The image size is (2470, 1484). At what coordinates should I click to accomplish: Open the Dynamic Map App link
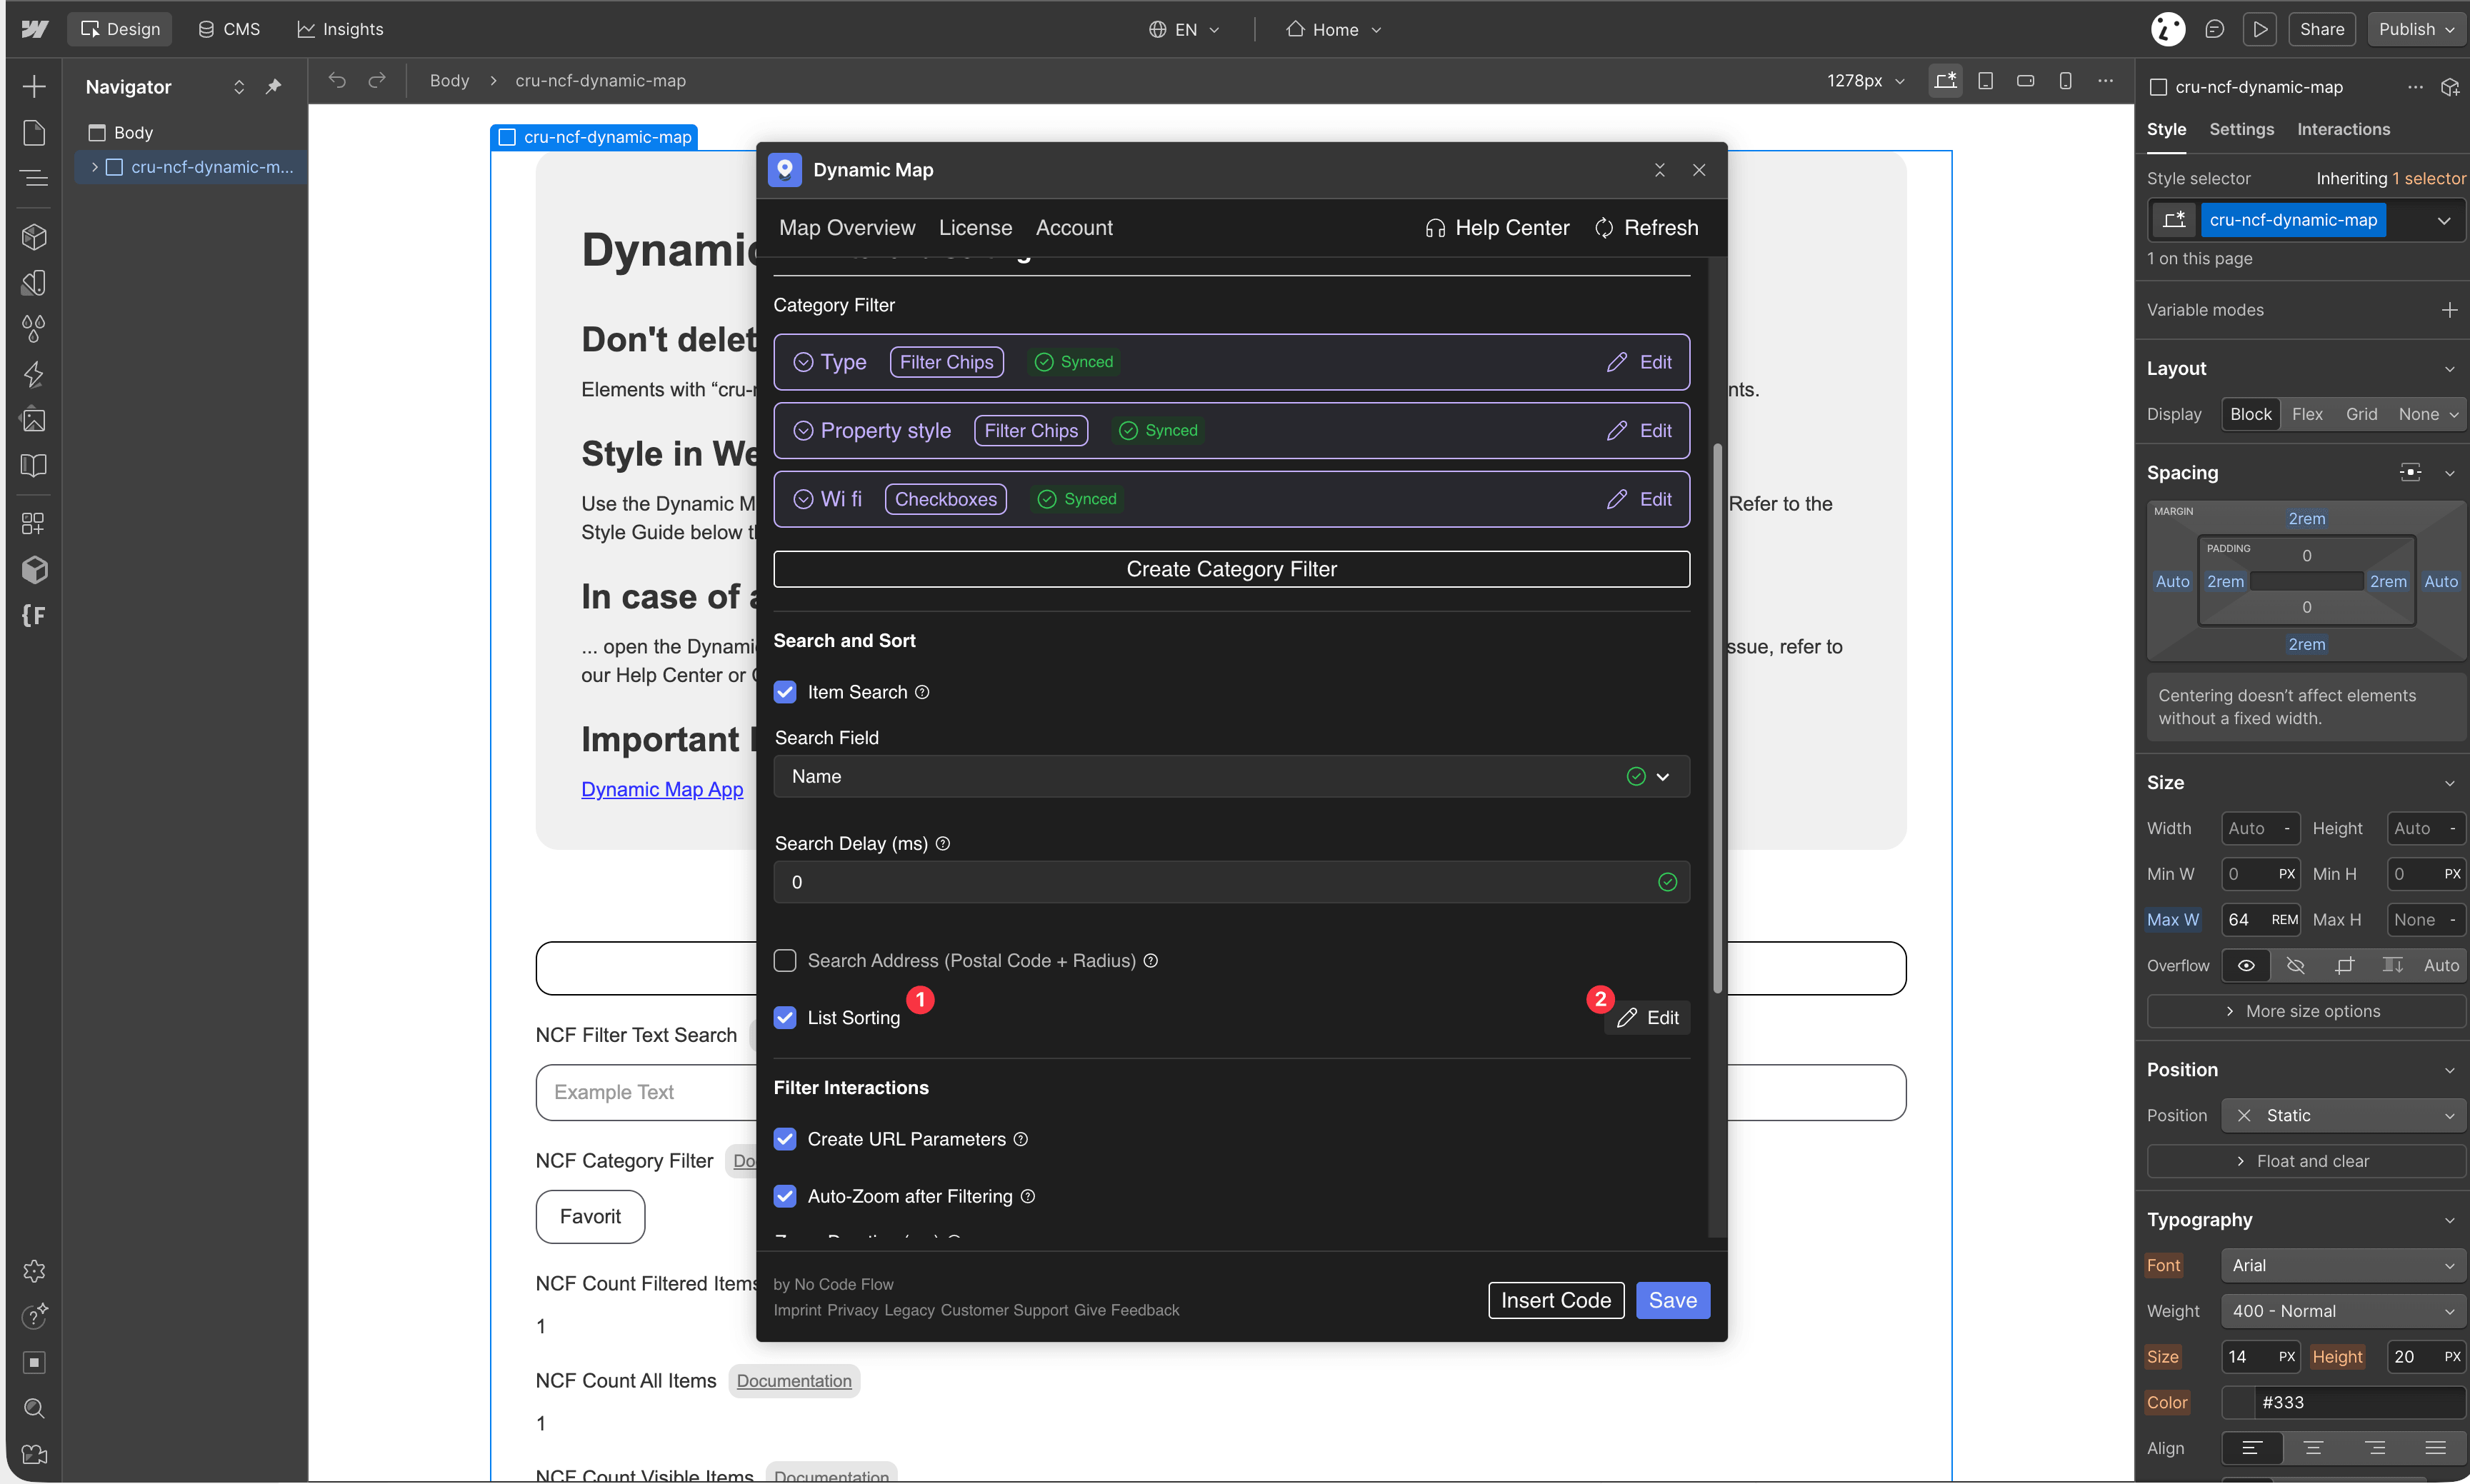point(662,789)
